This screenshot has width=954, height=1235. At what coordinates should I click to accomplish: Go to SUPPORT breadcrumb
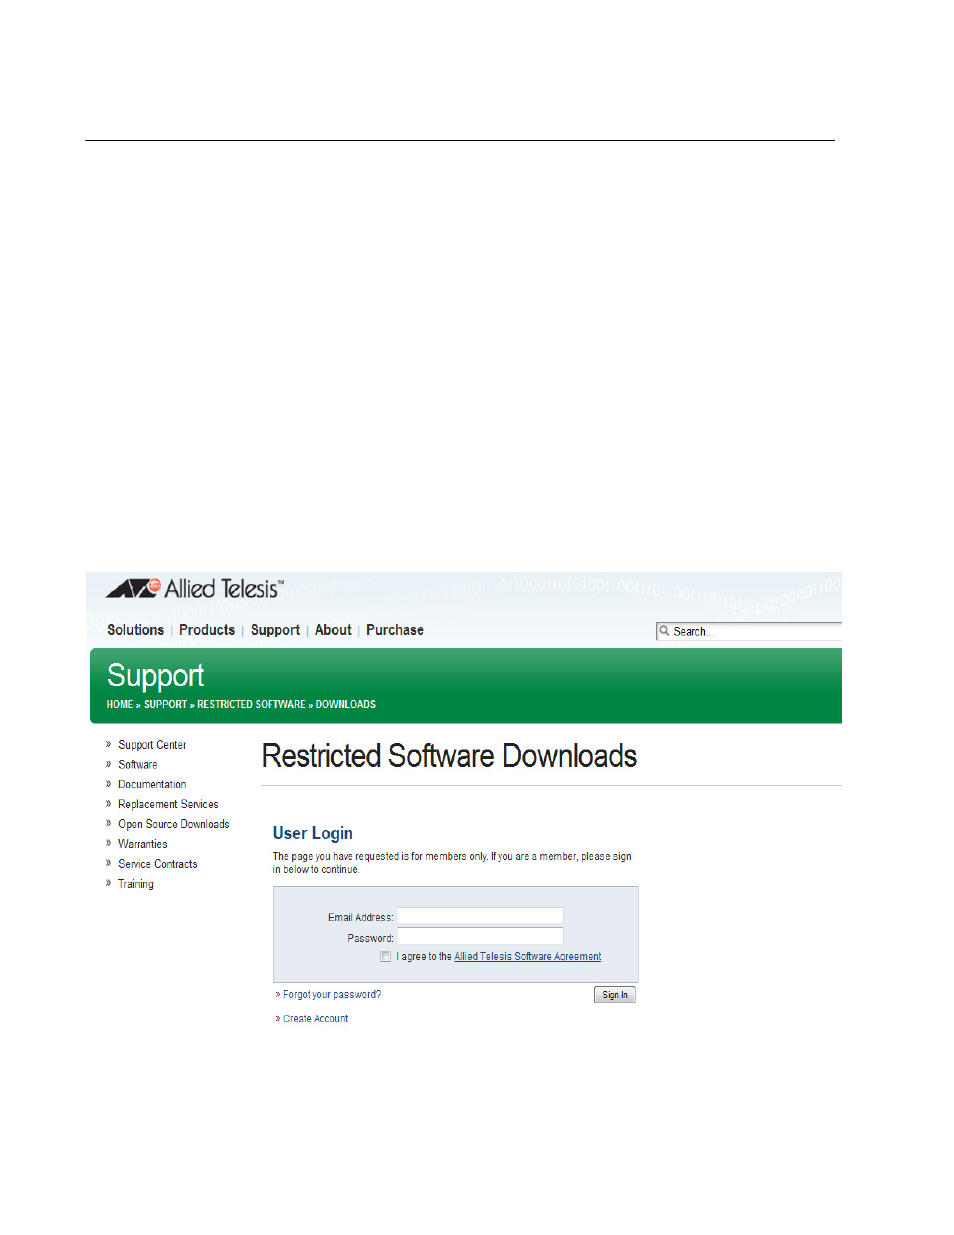(165, 704)
